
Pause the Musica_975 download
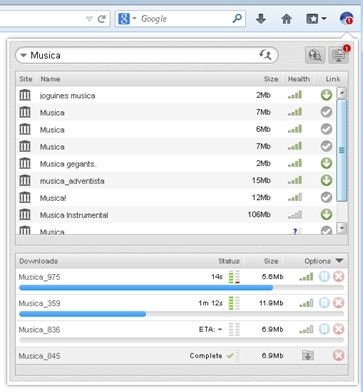pyautogui.click(x=324, y=276)
